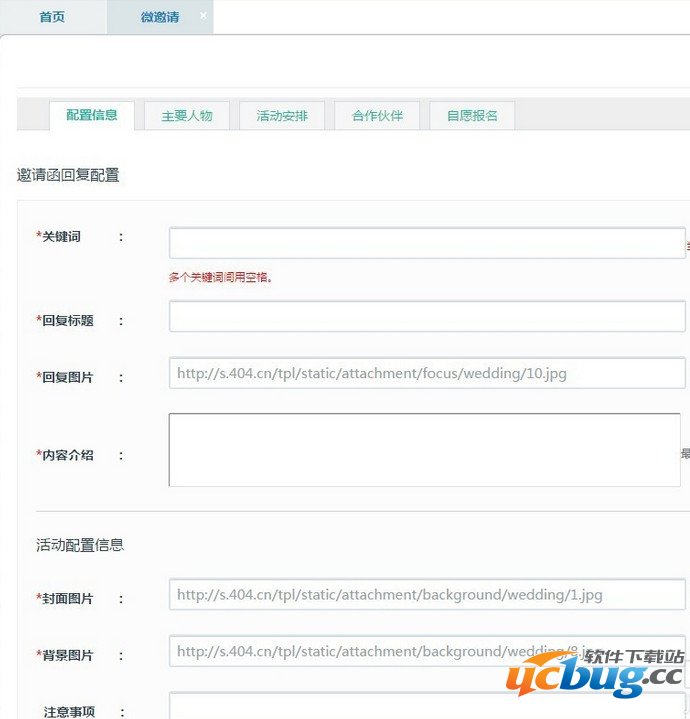Click the 注意事项 input box
690x719 pixels.
click(426, 706)
